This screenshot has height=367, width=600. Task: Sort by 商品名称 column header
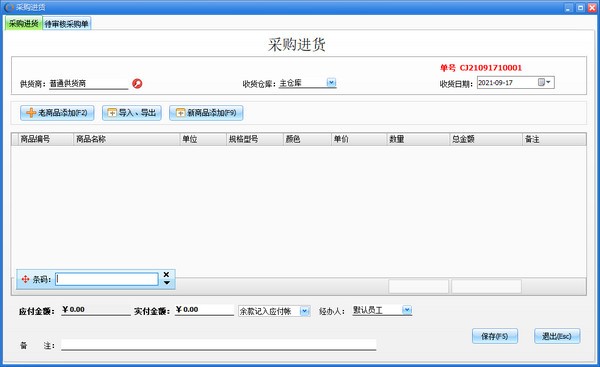[126, 139]
